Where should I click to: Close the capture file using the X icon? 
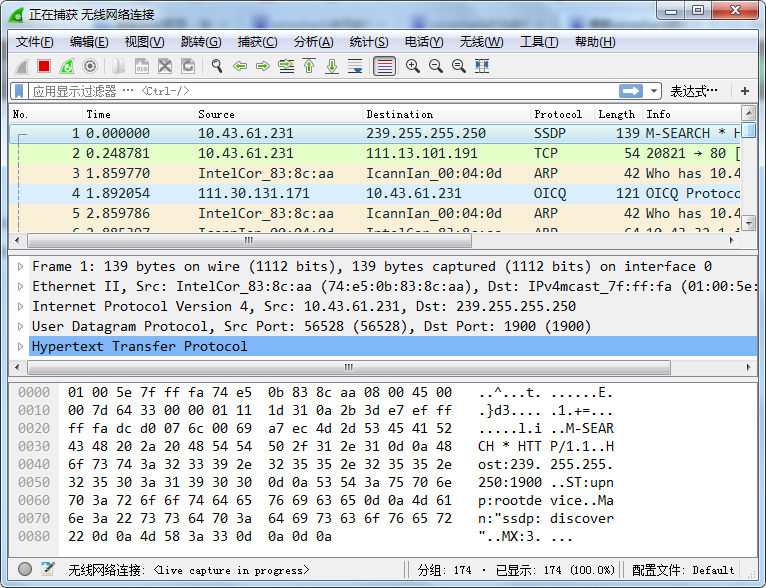(165, 66)
